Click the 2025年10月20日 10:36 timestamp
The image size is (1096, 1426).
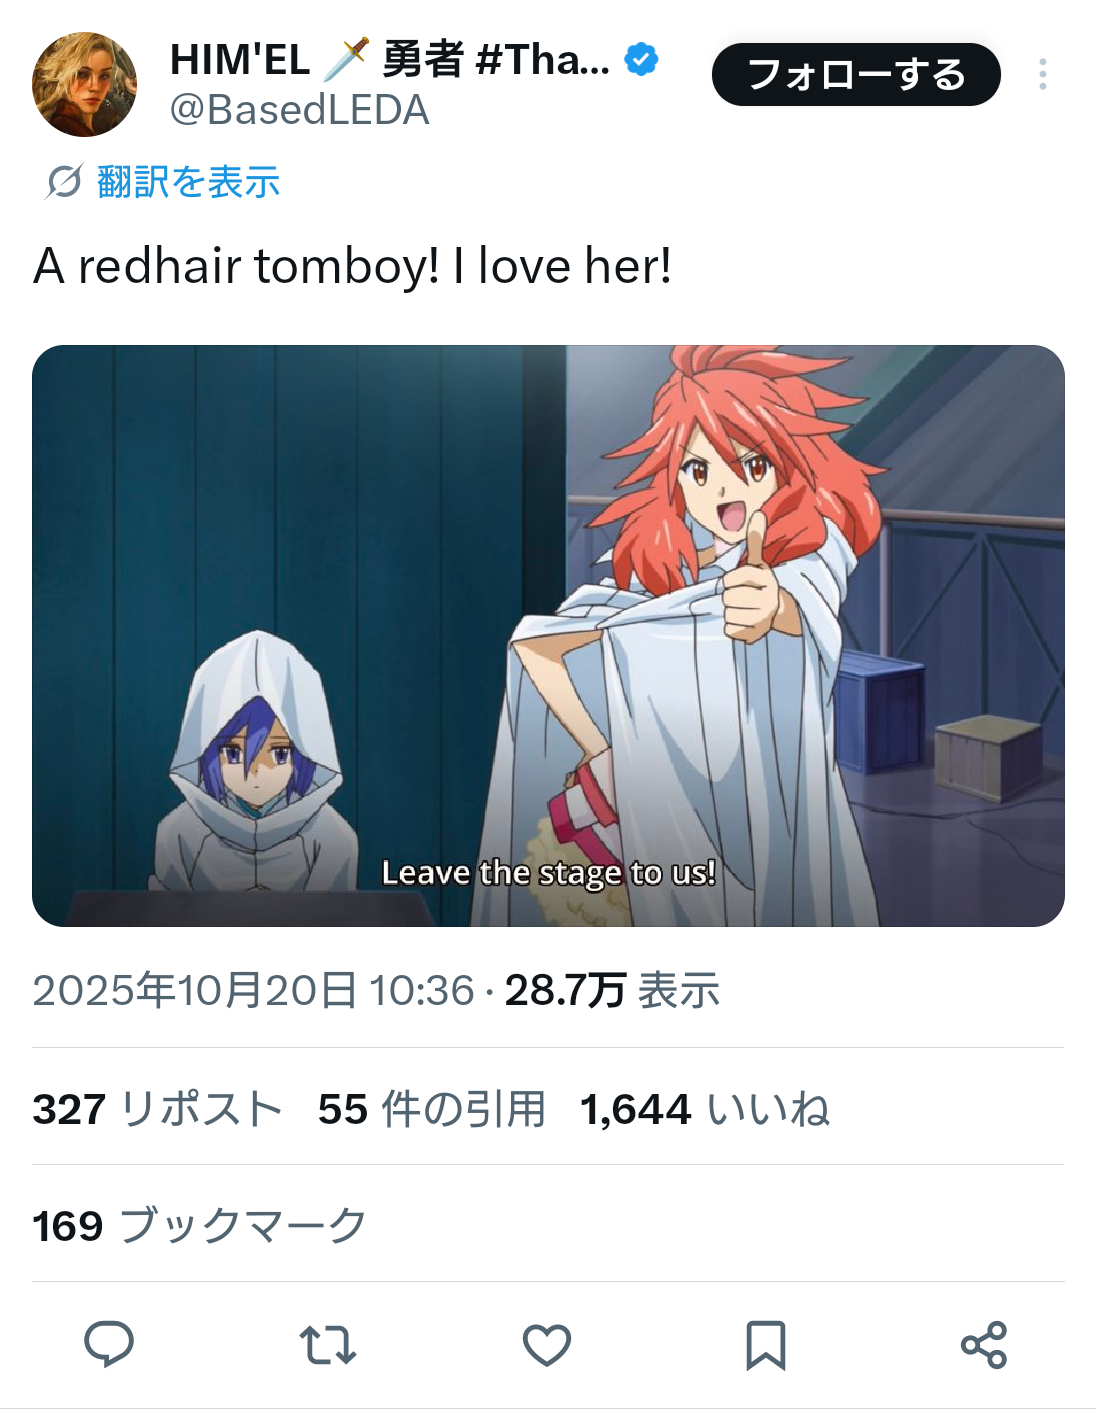click(x=253, y=991)
